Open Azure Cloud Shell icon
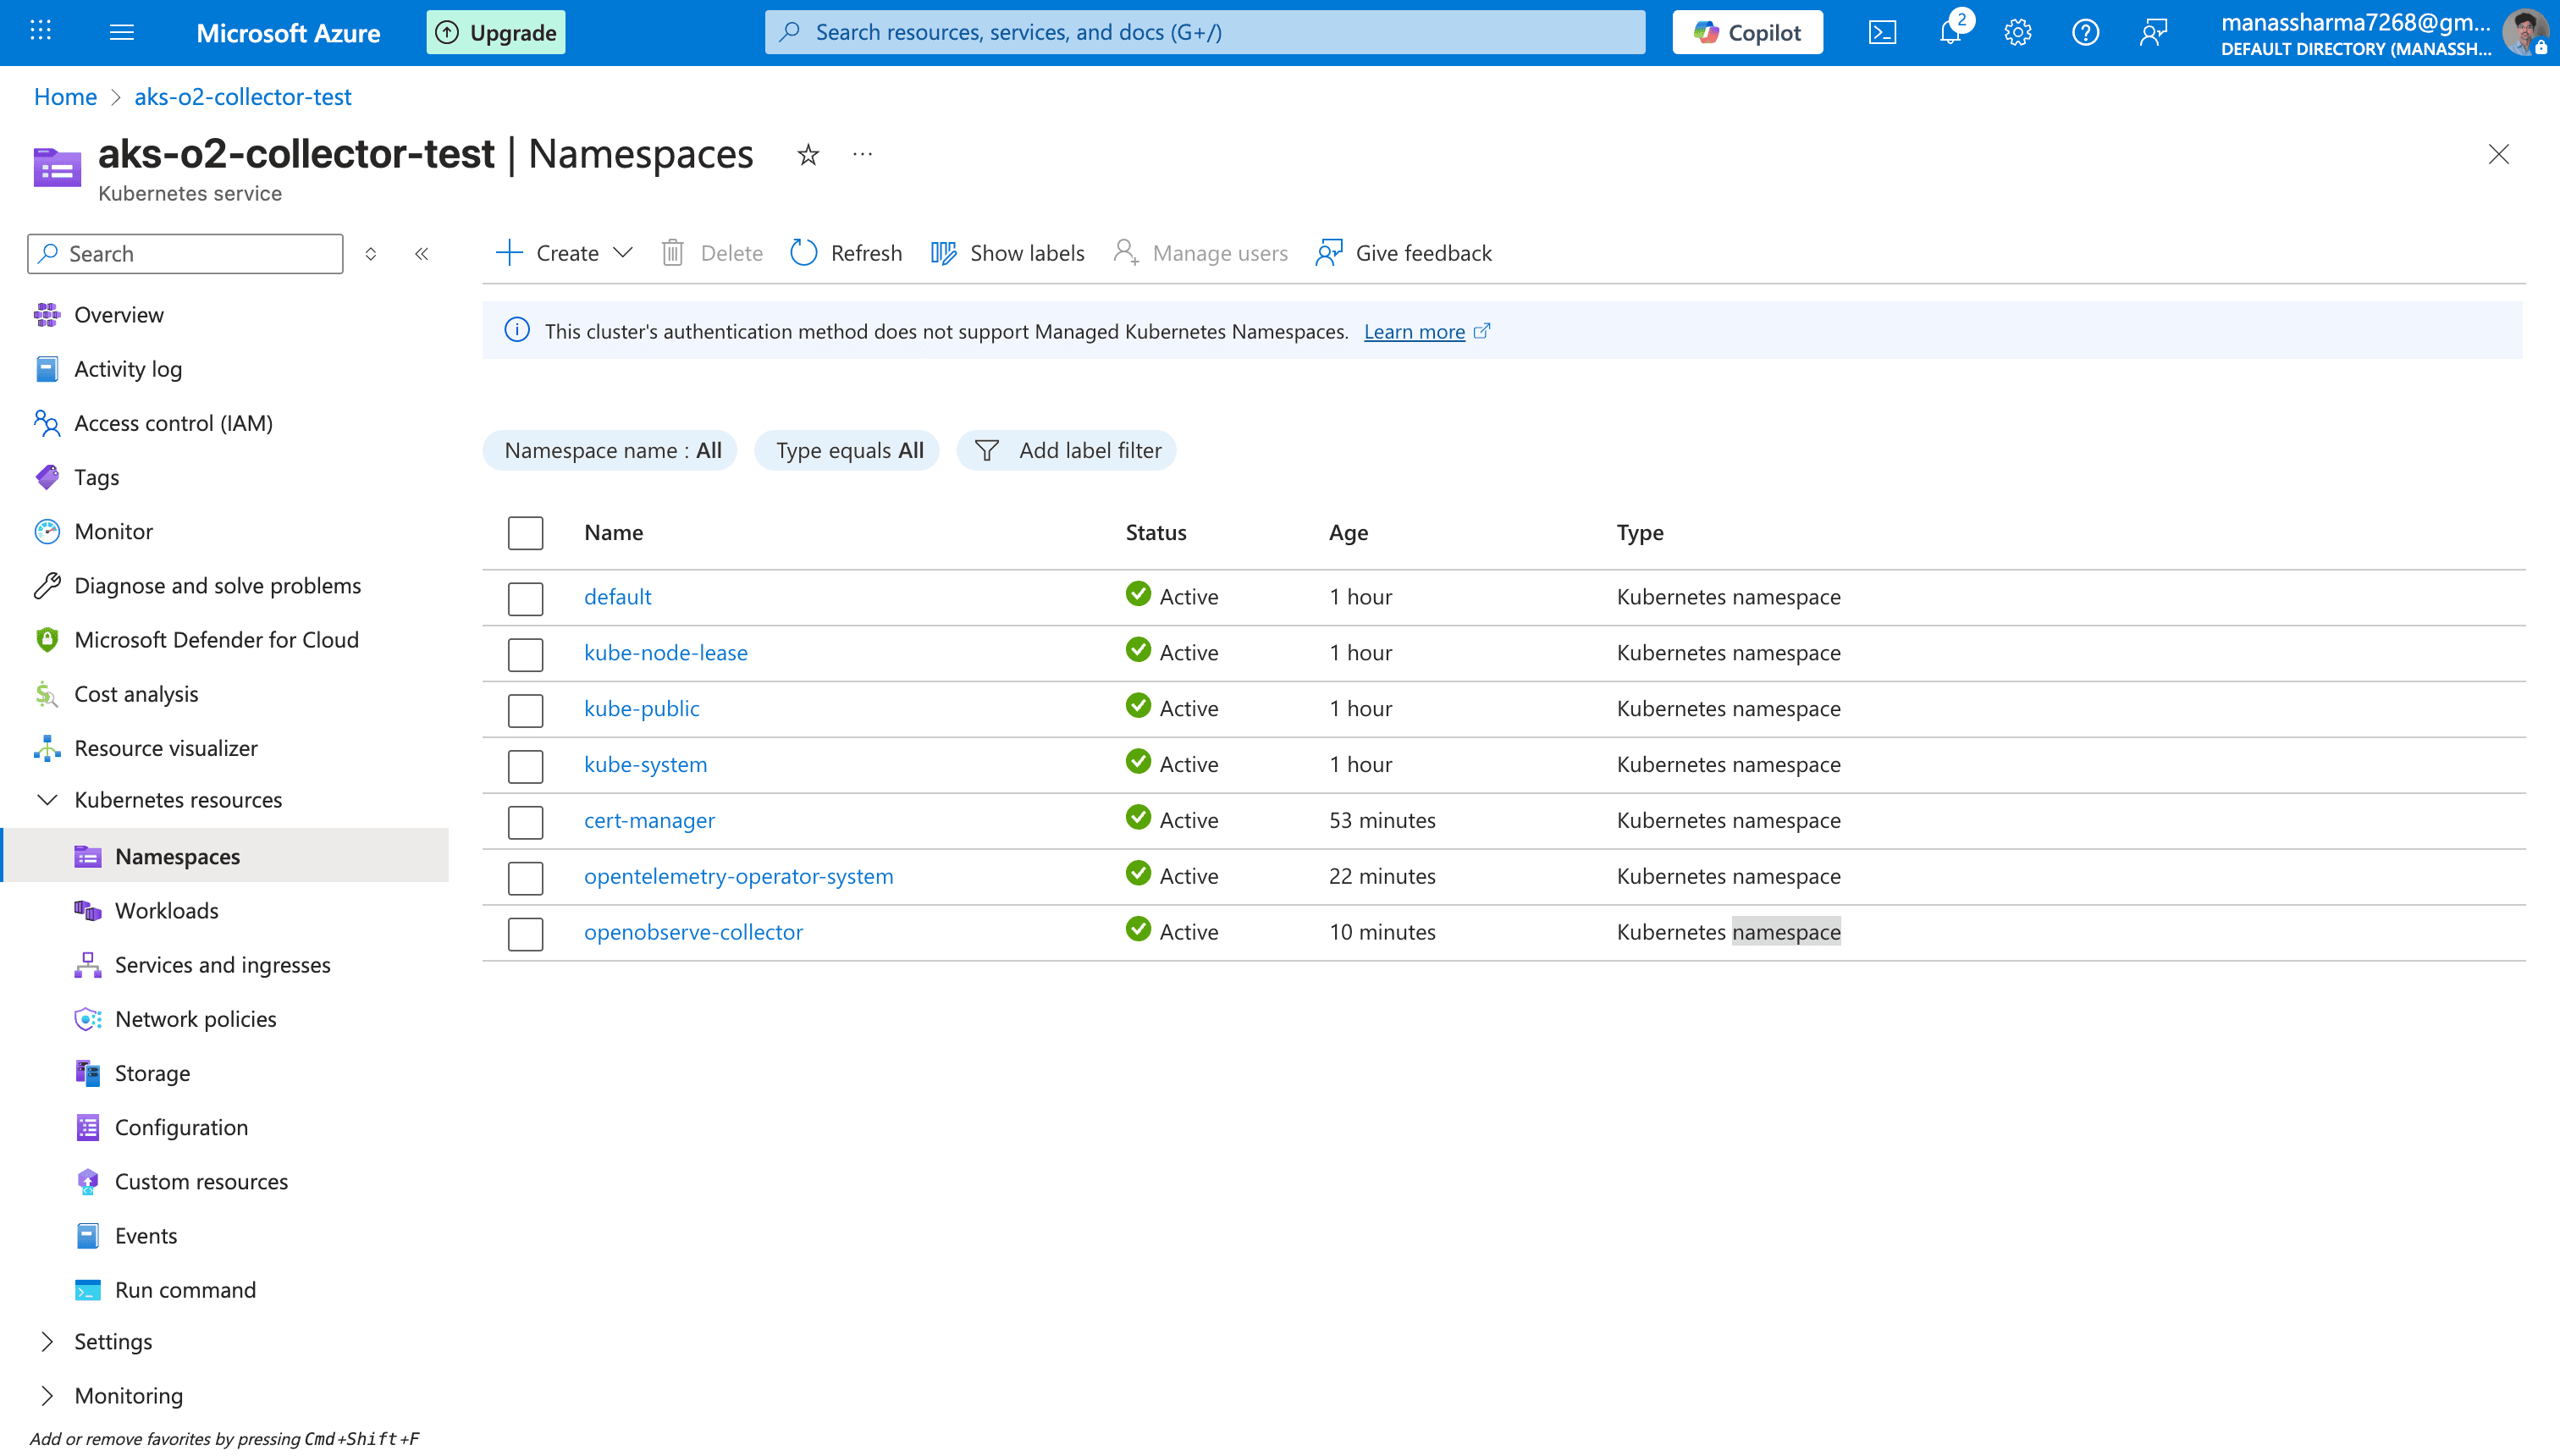 (1882, 32)
